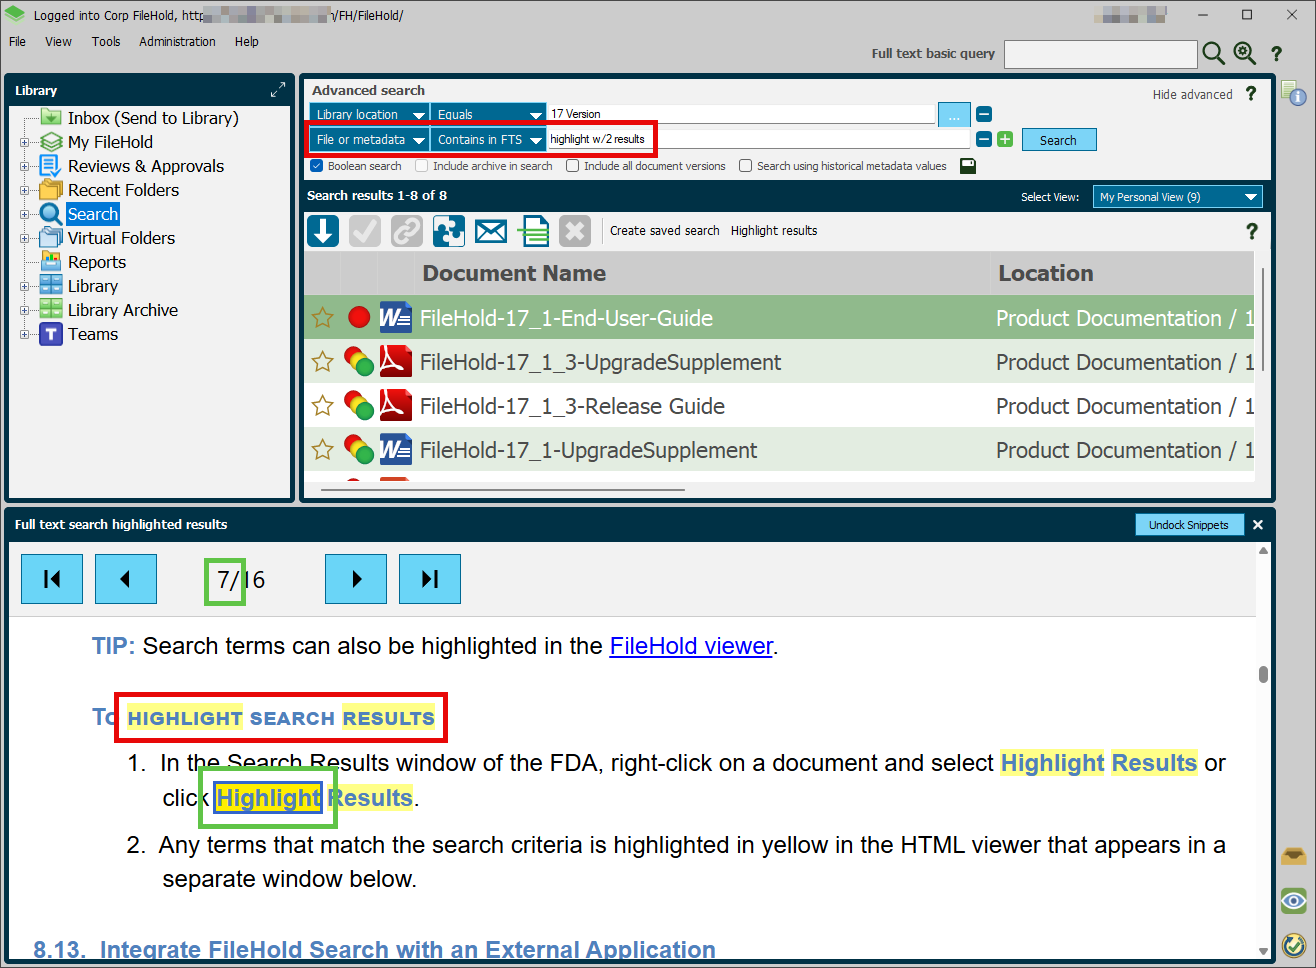Open the Select View dropdown

tap(1177, 197)
